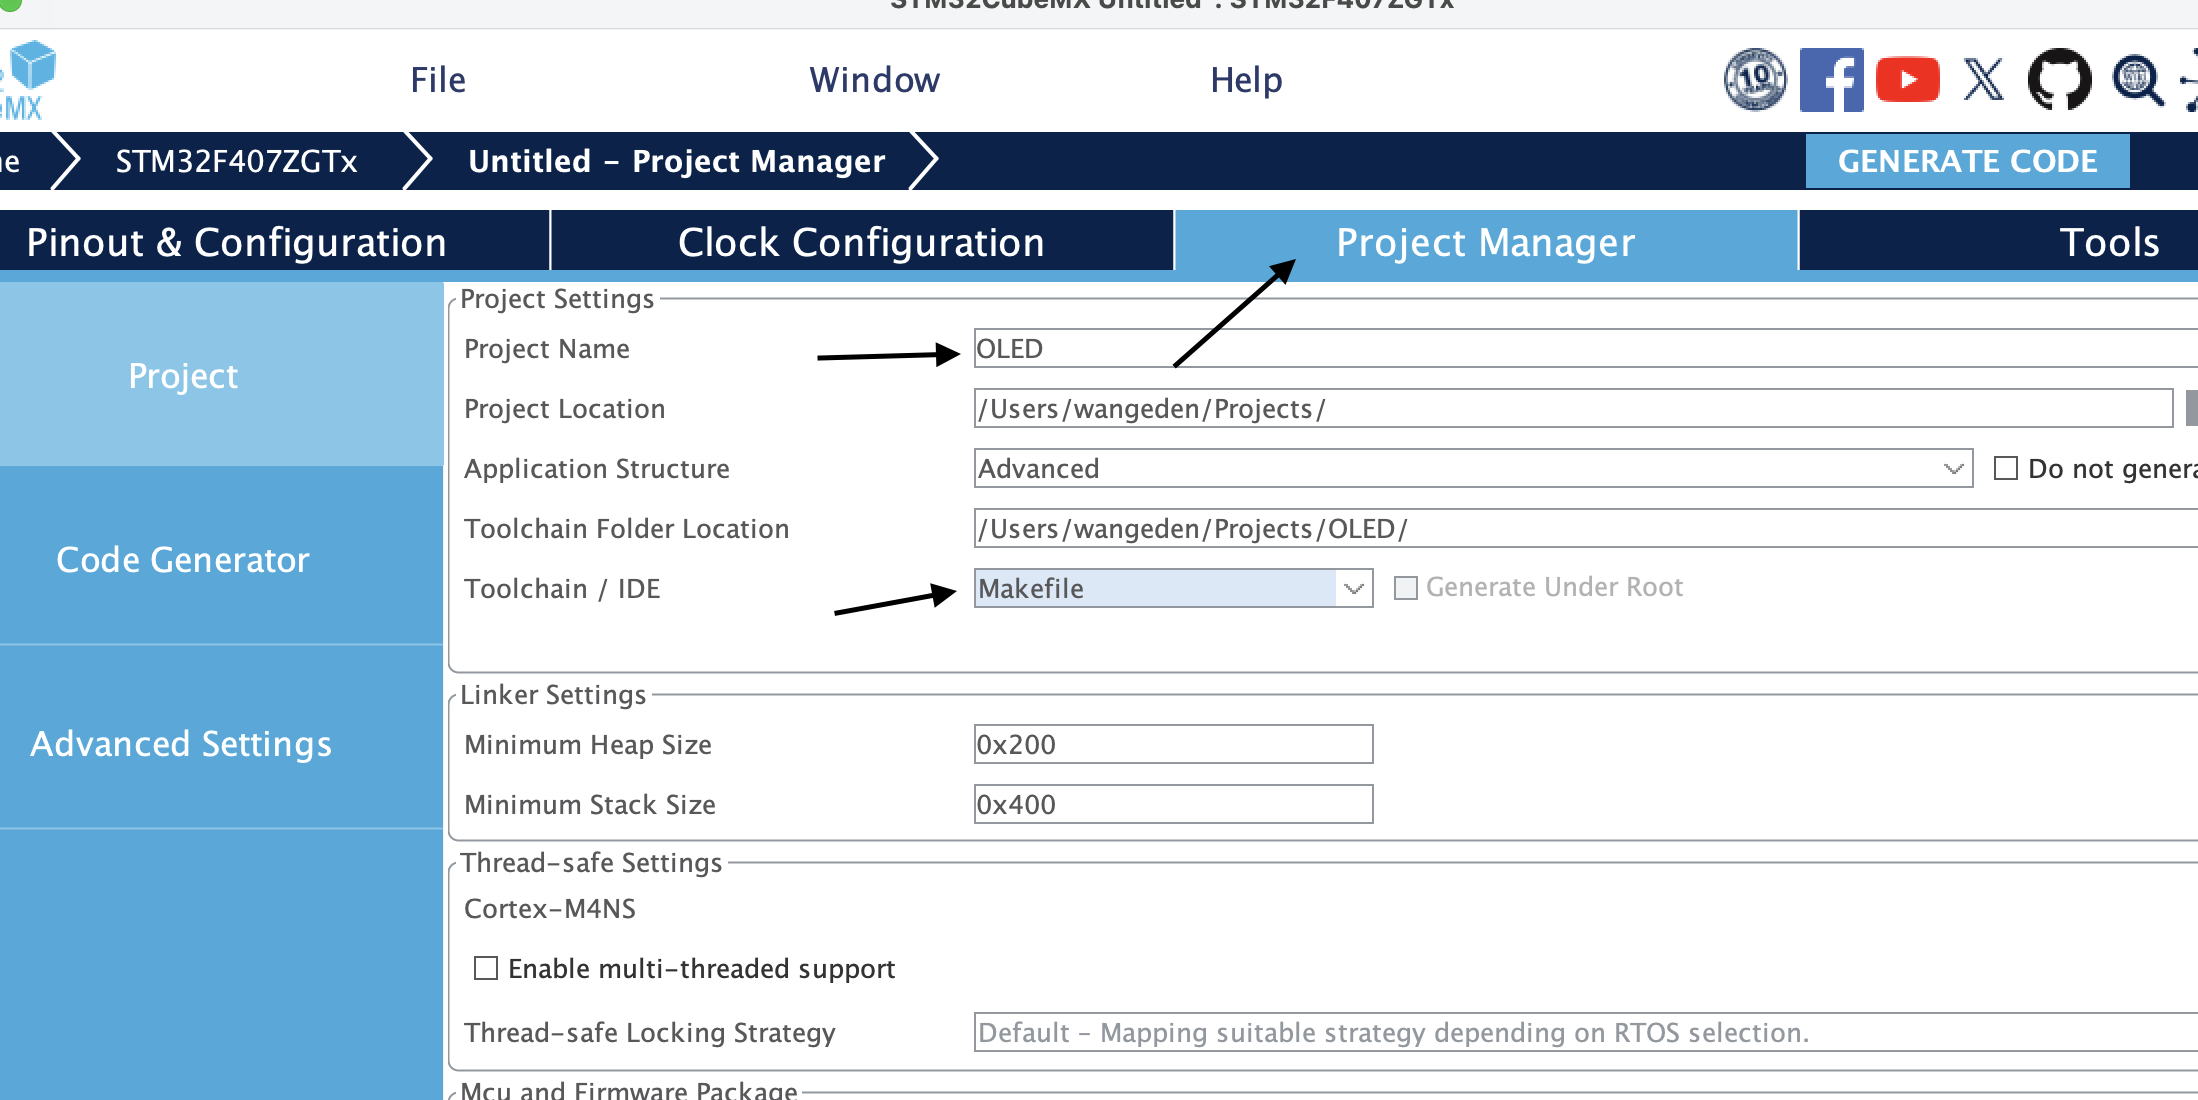Screen dimensions: 2198x1100
Task: Click the ST globe search icon
Action: point(2137,79)
